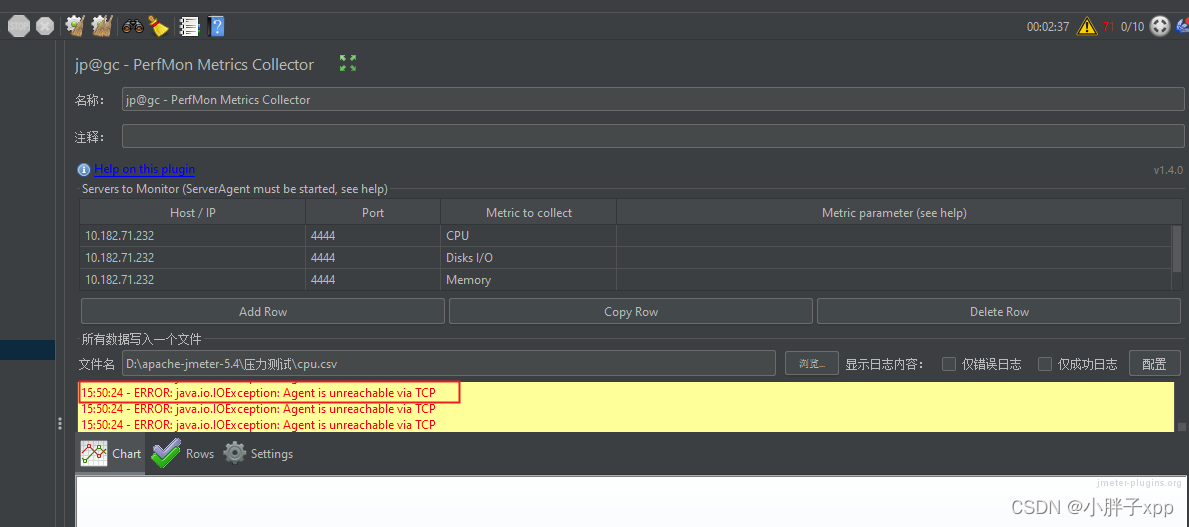Click the Host / IP column header
The height and width of the screenshot is (527, 1189).
(193, 212)
